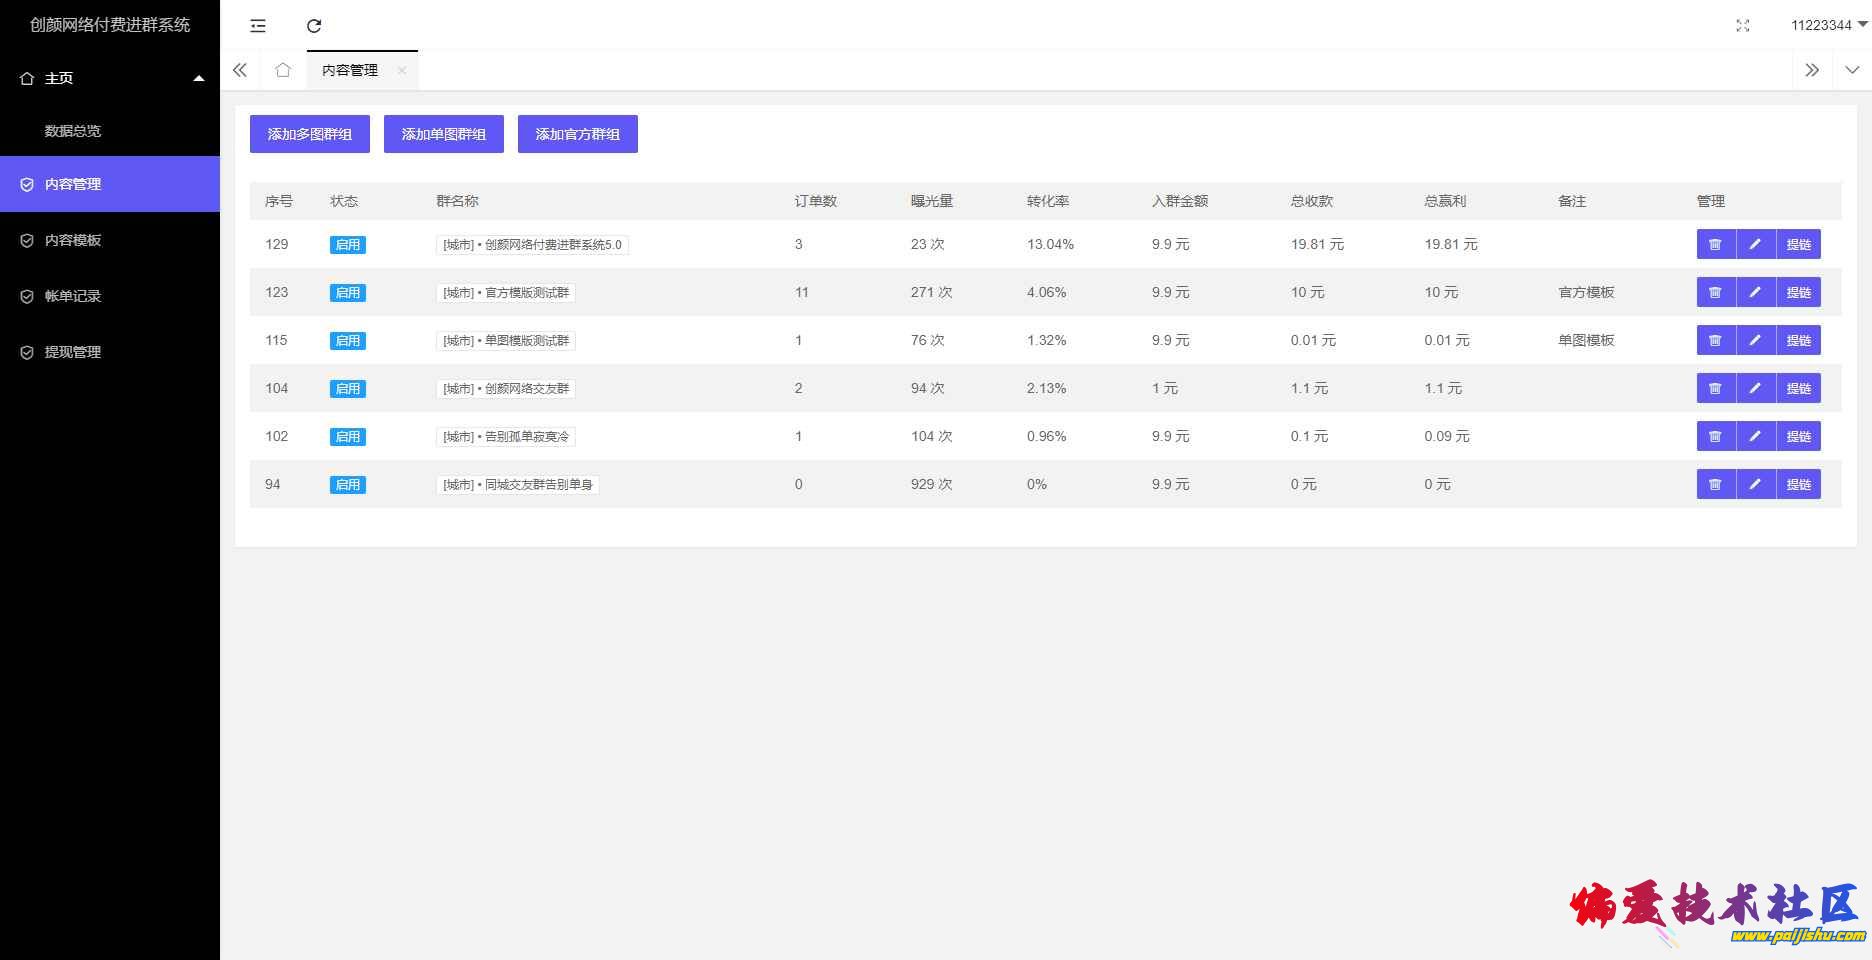Click the 添加官方群组 button
The image size is (1872, 960).
(577, 134)
